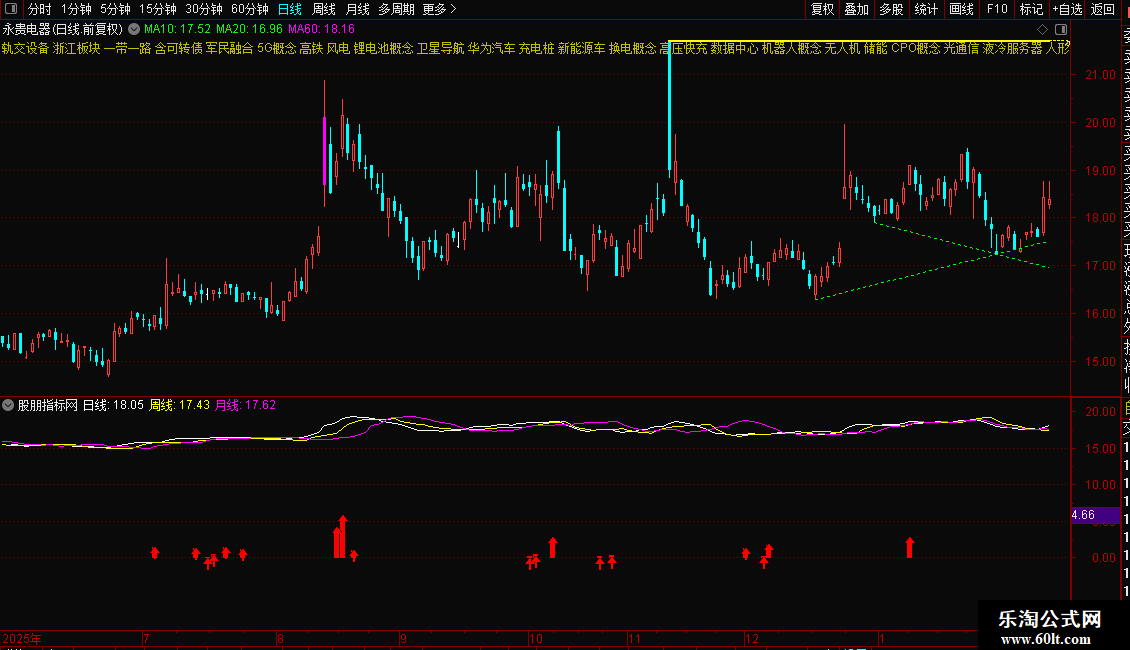
Task: Open the F10 company info
Action: coord(997,9)
